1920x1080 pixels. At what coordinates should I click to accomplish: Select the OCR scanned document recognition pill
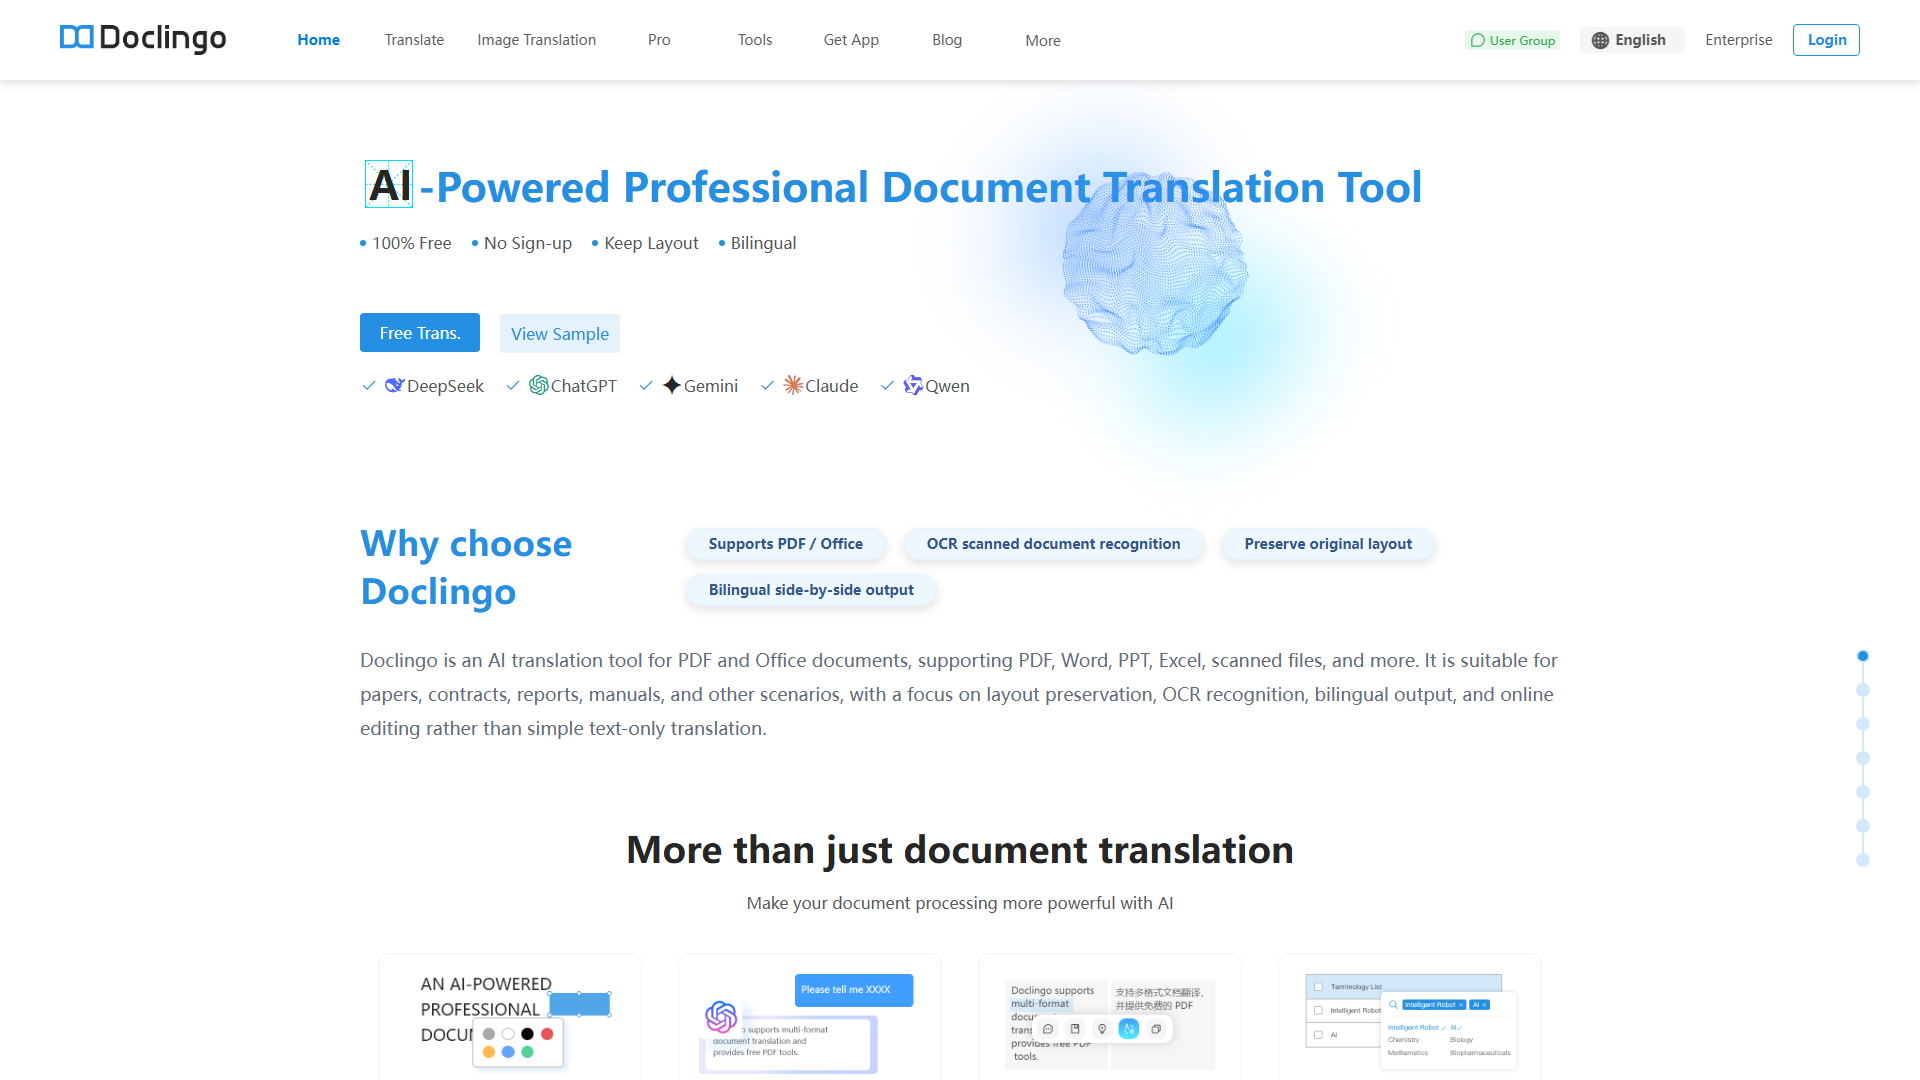(x=1053, y=544)
